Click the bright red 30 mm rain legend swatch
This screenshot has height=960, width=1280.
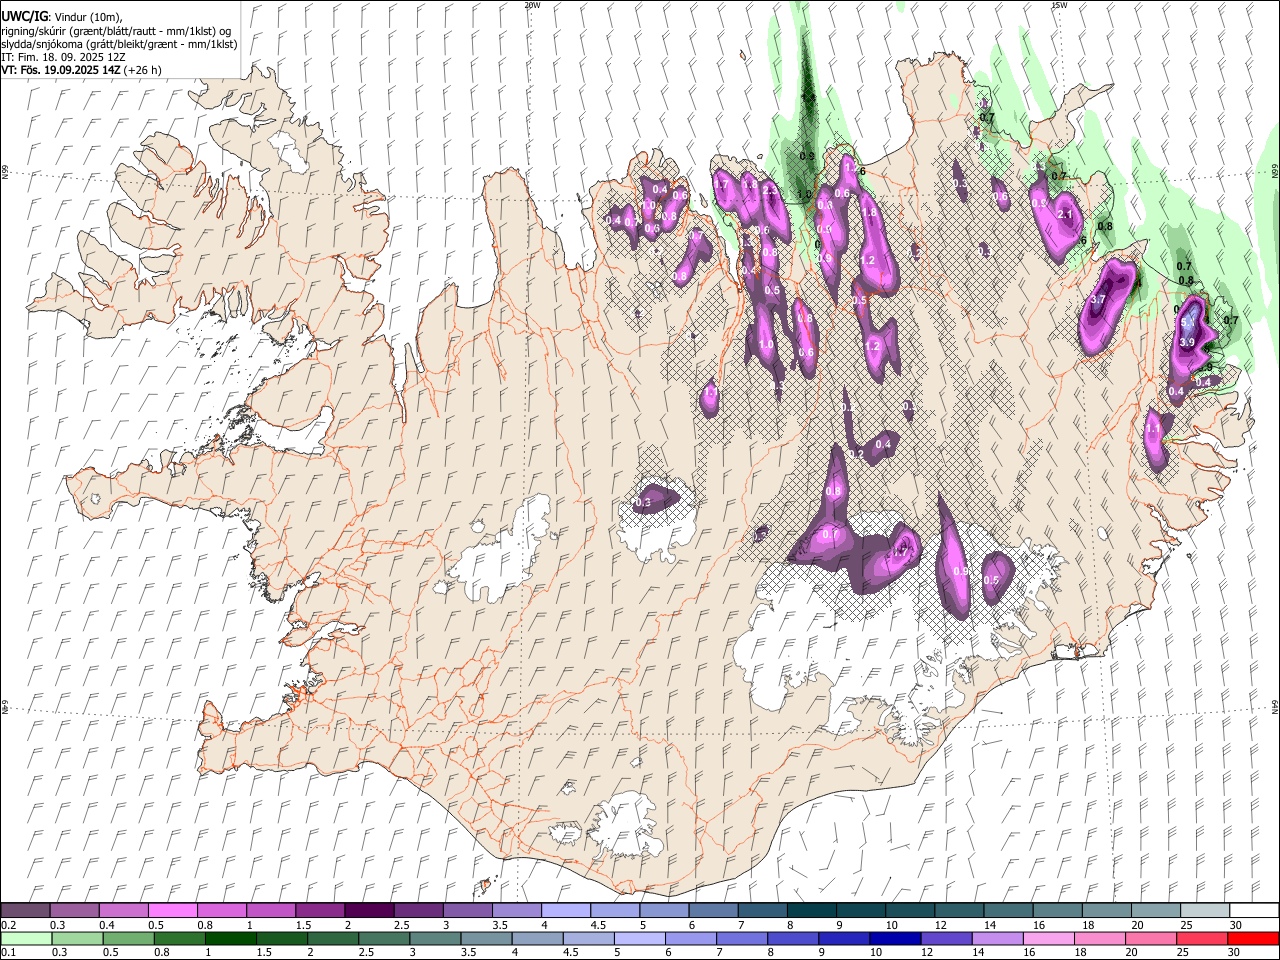coord(1254,938)
